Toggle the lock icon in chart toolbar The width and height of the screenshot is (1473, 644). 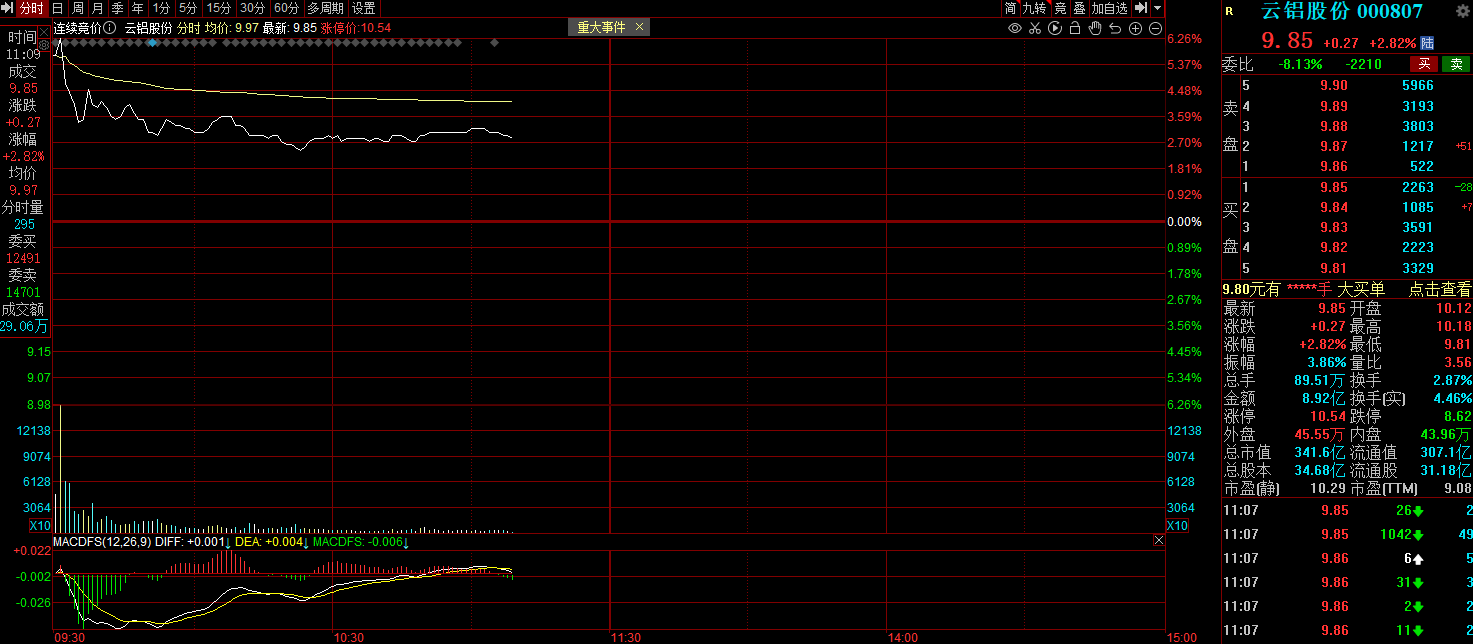pos(1076,28)
